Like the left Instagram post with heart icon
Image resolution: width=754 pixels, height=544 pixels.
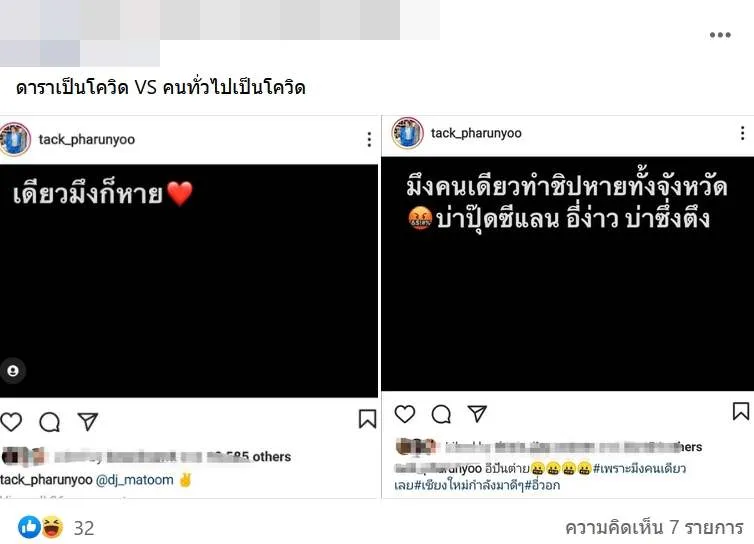click(x=11, y=422)
